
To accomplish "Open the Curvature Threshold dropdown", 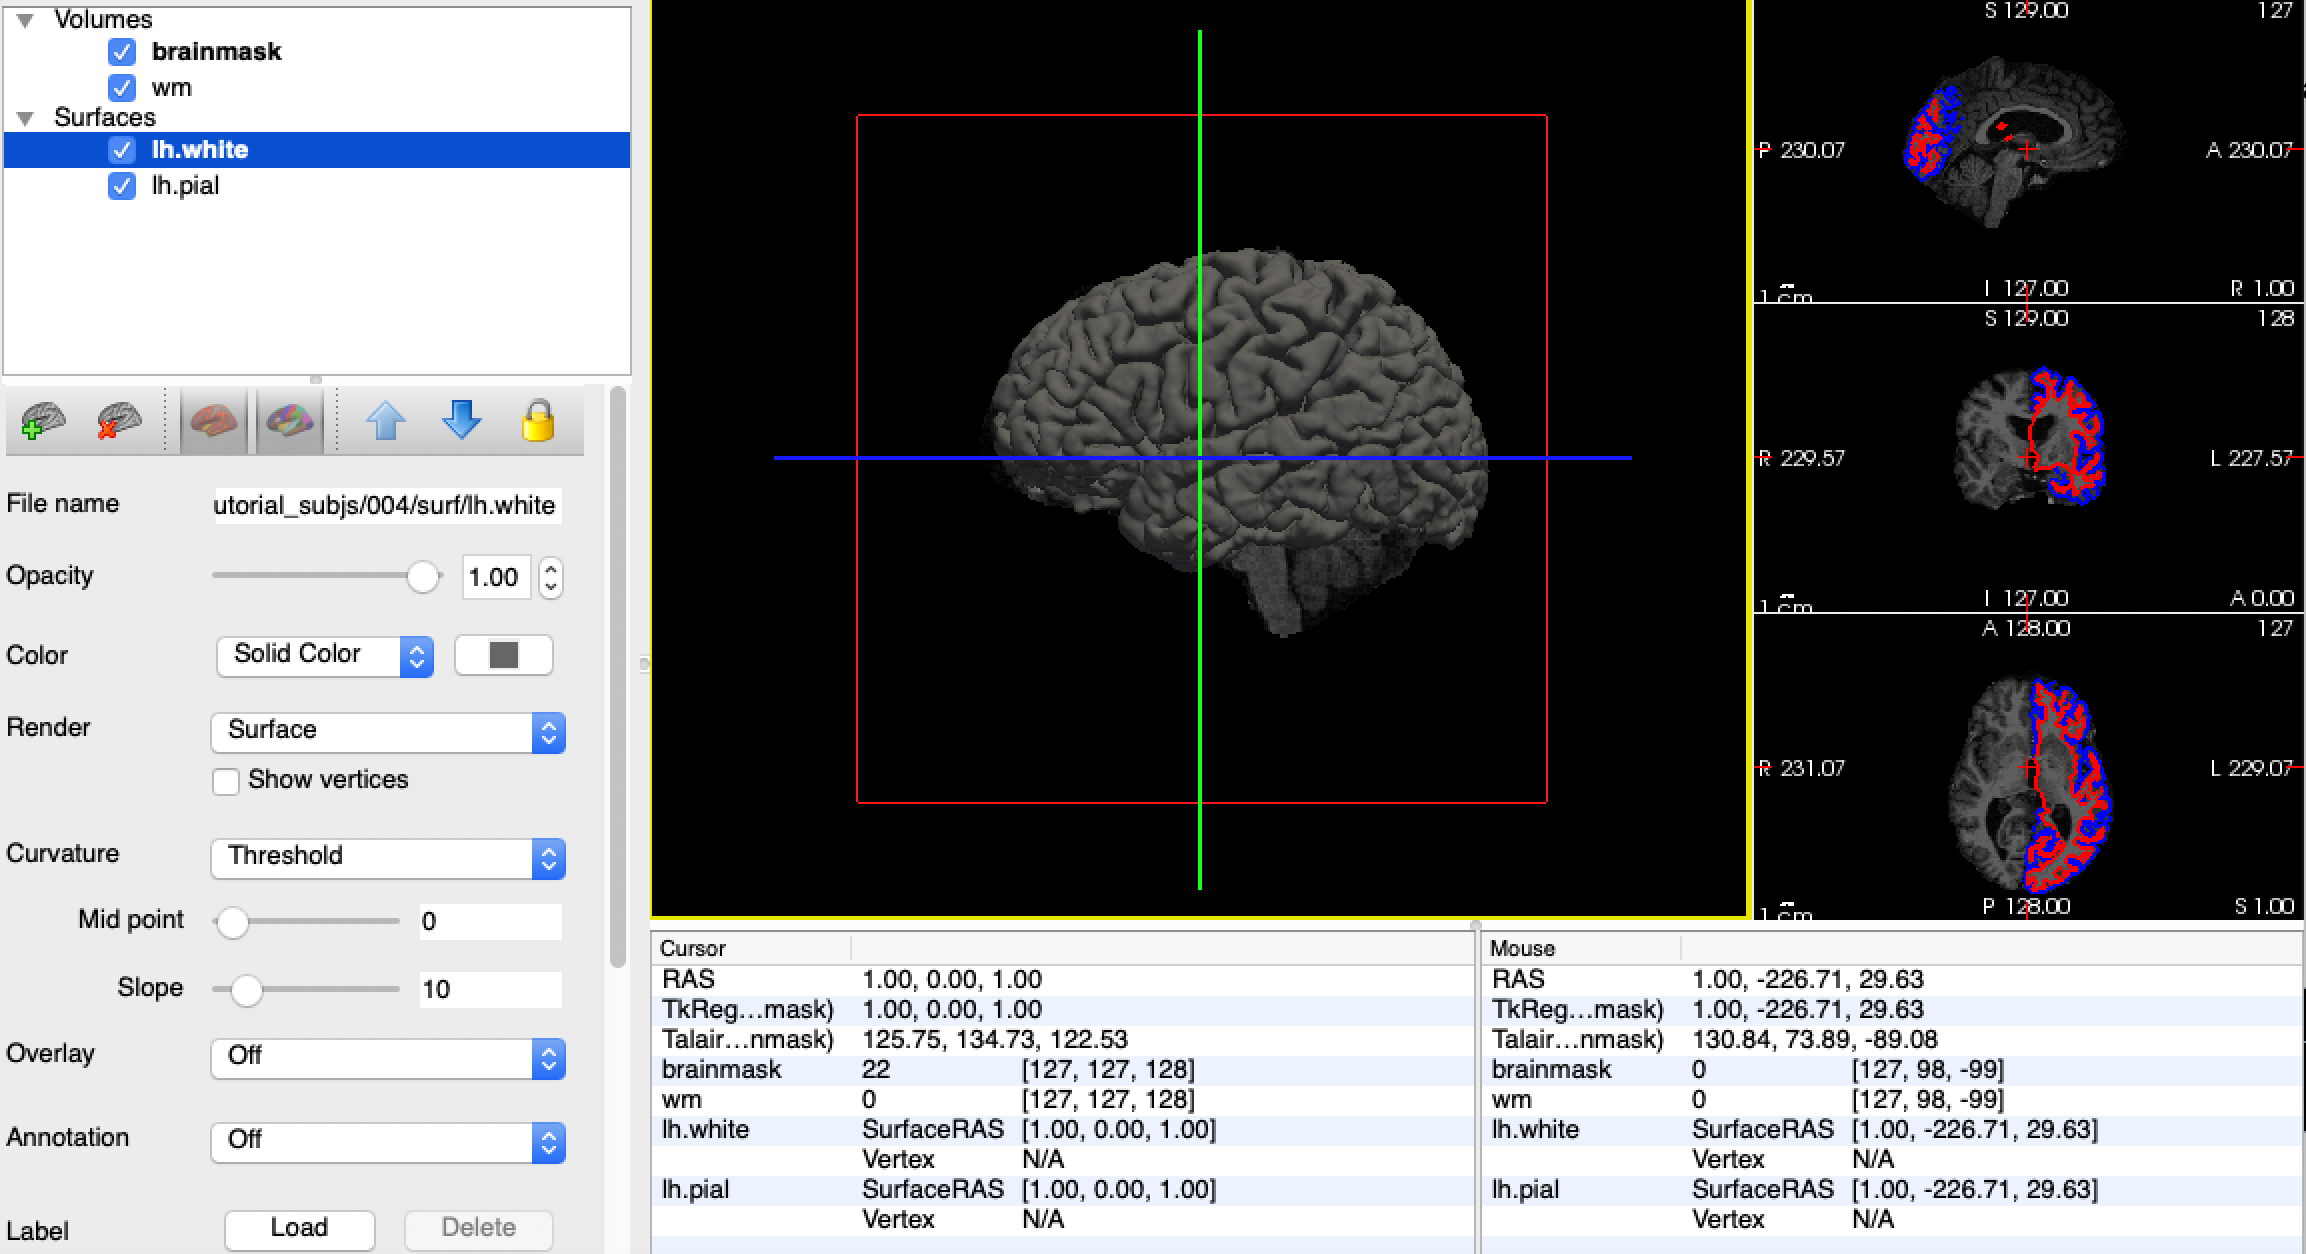I will pos(388,857).
